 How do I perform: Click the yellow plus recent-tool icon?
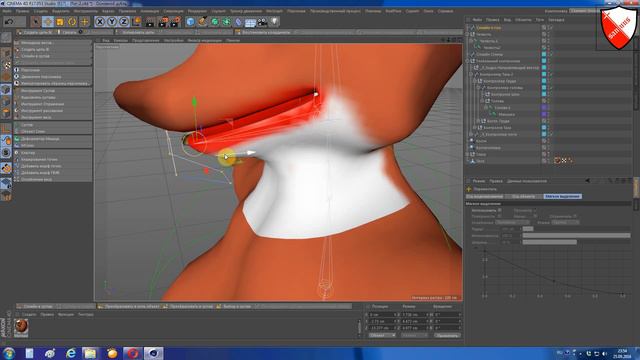(84, 22)
